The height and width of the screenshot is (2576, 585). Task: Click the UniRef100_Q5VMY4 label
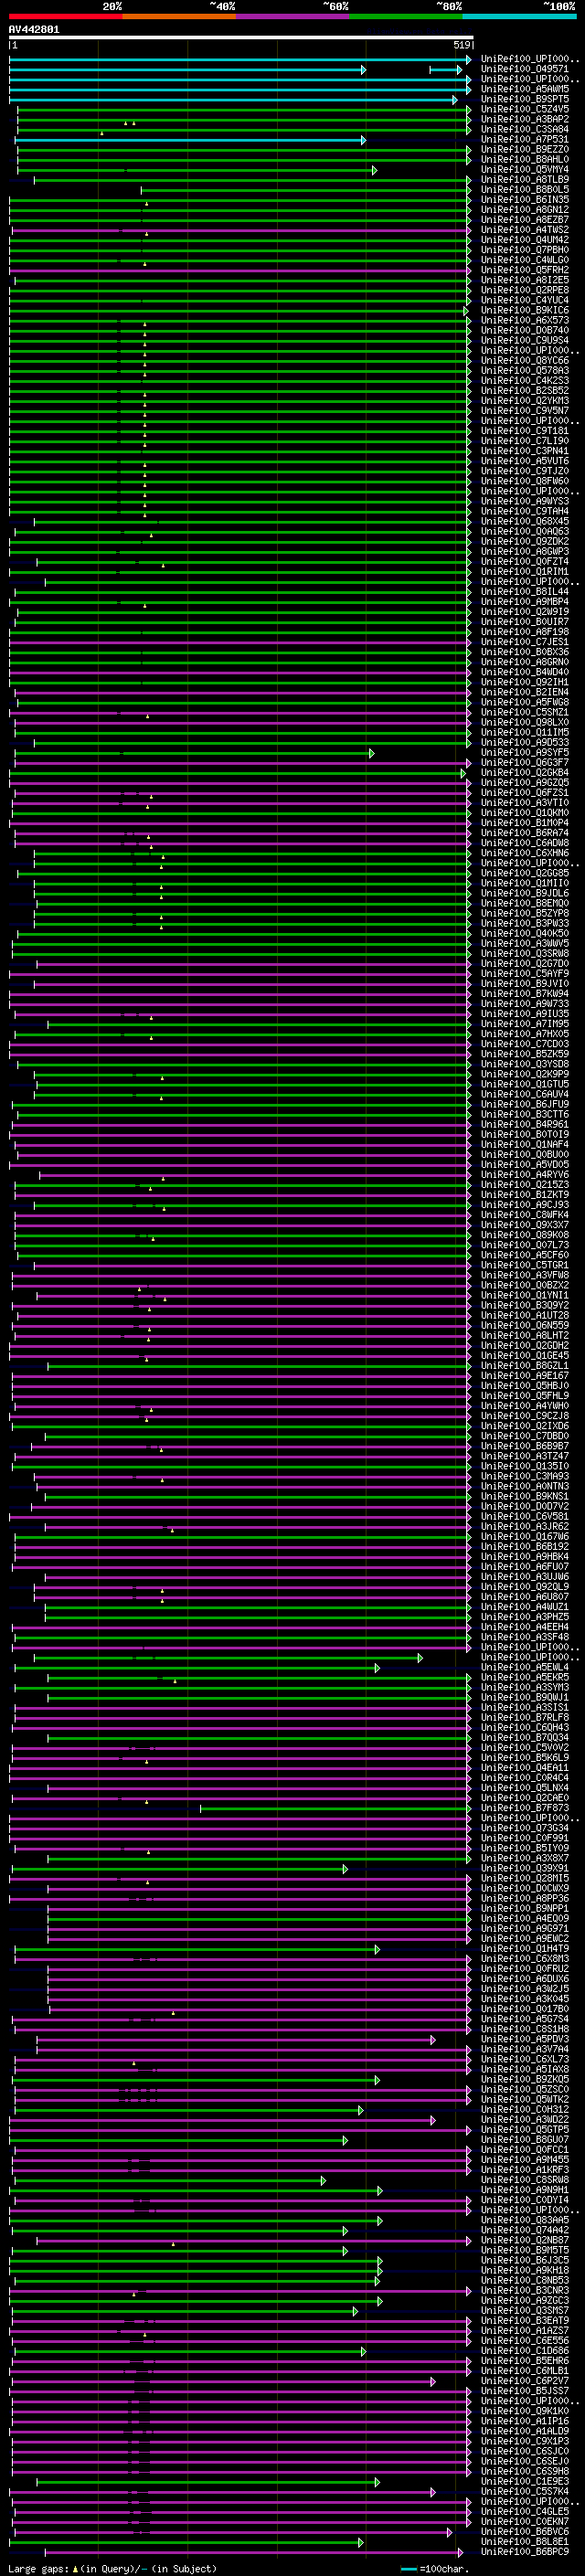click(x=525, y=169)
